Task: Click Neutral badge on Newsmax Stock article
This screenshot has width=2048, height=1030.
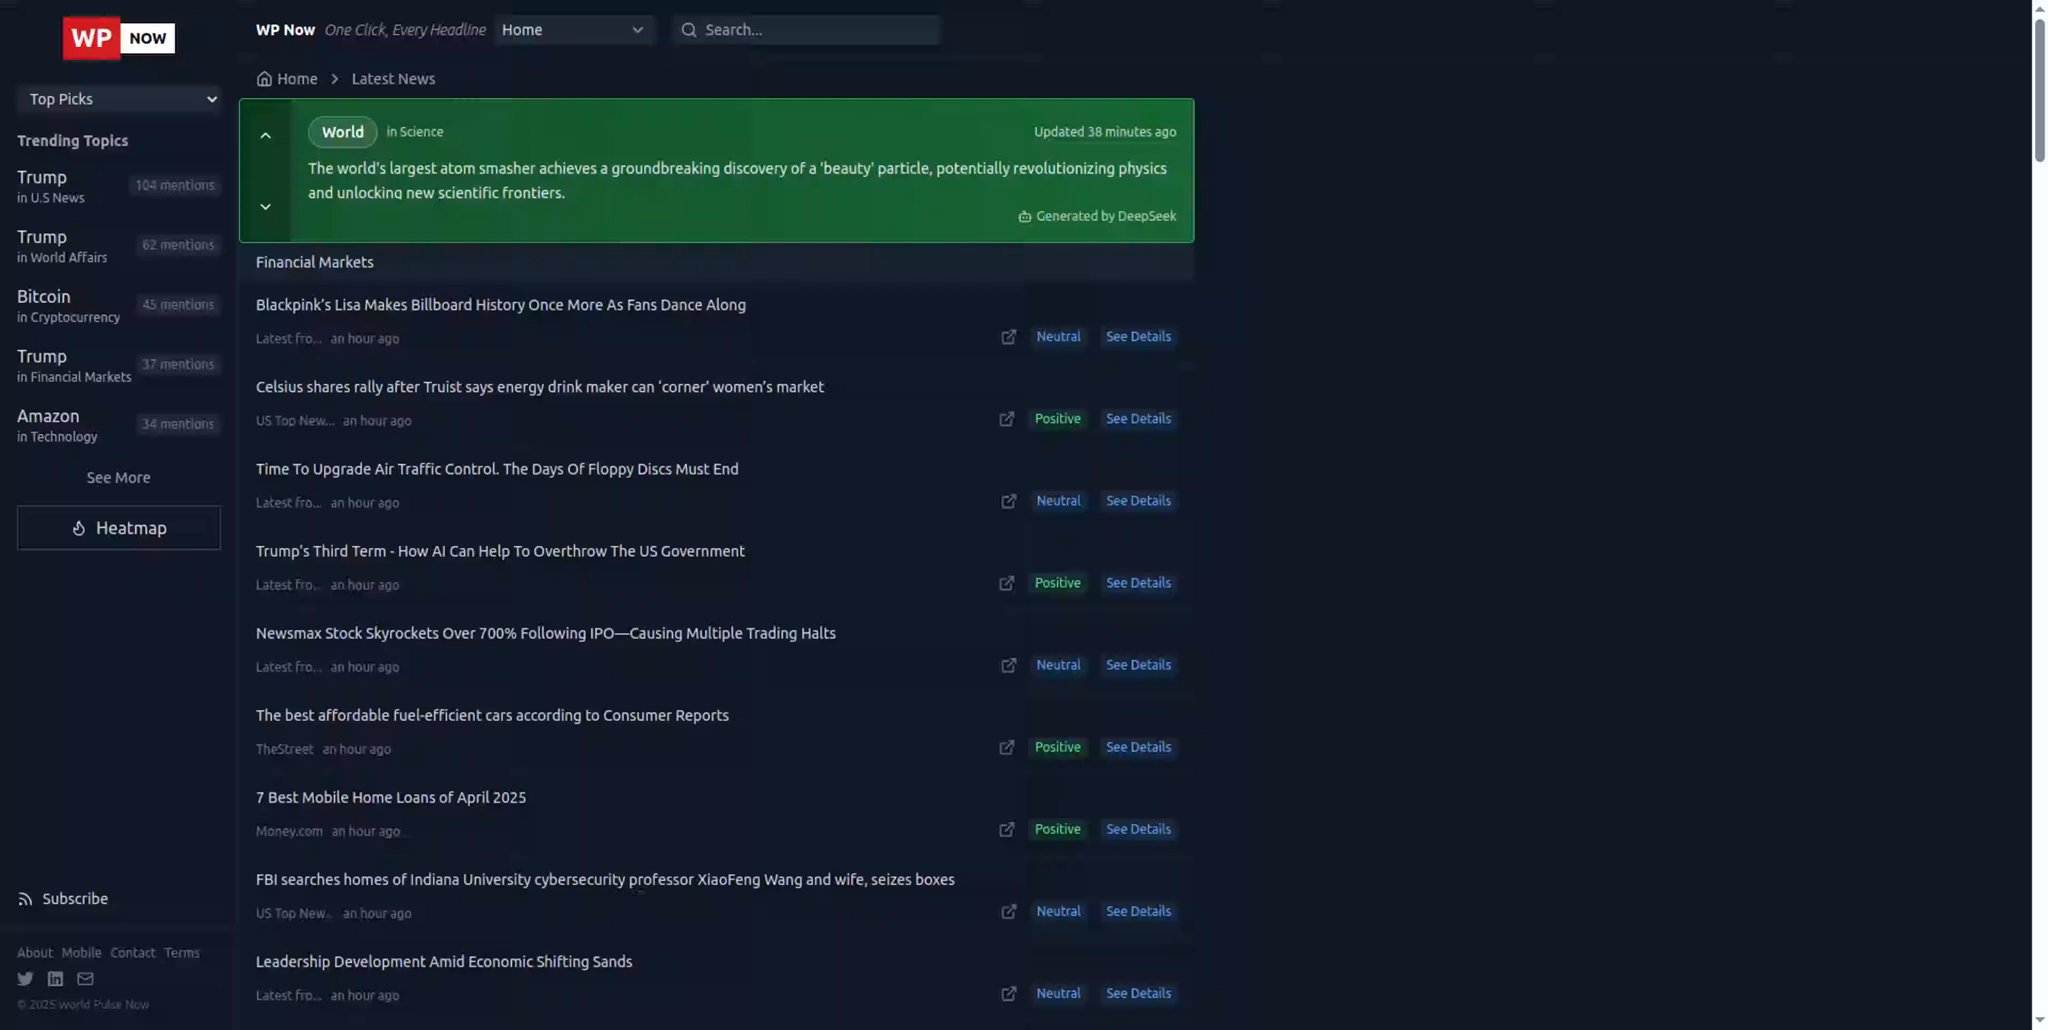Action: [1058, 665]
